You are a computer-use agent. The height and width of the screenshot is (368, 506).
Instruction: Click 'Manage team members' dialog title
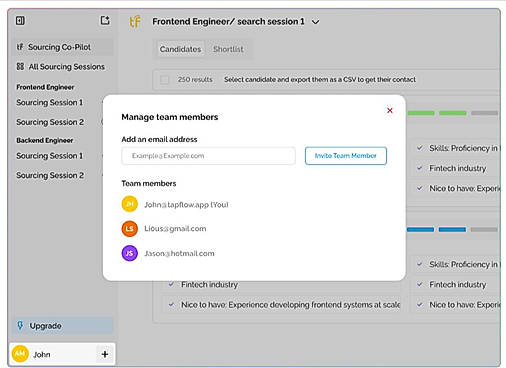coord(170,117)
